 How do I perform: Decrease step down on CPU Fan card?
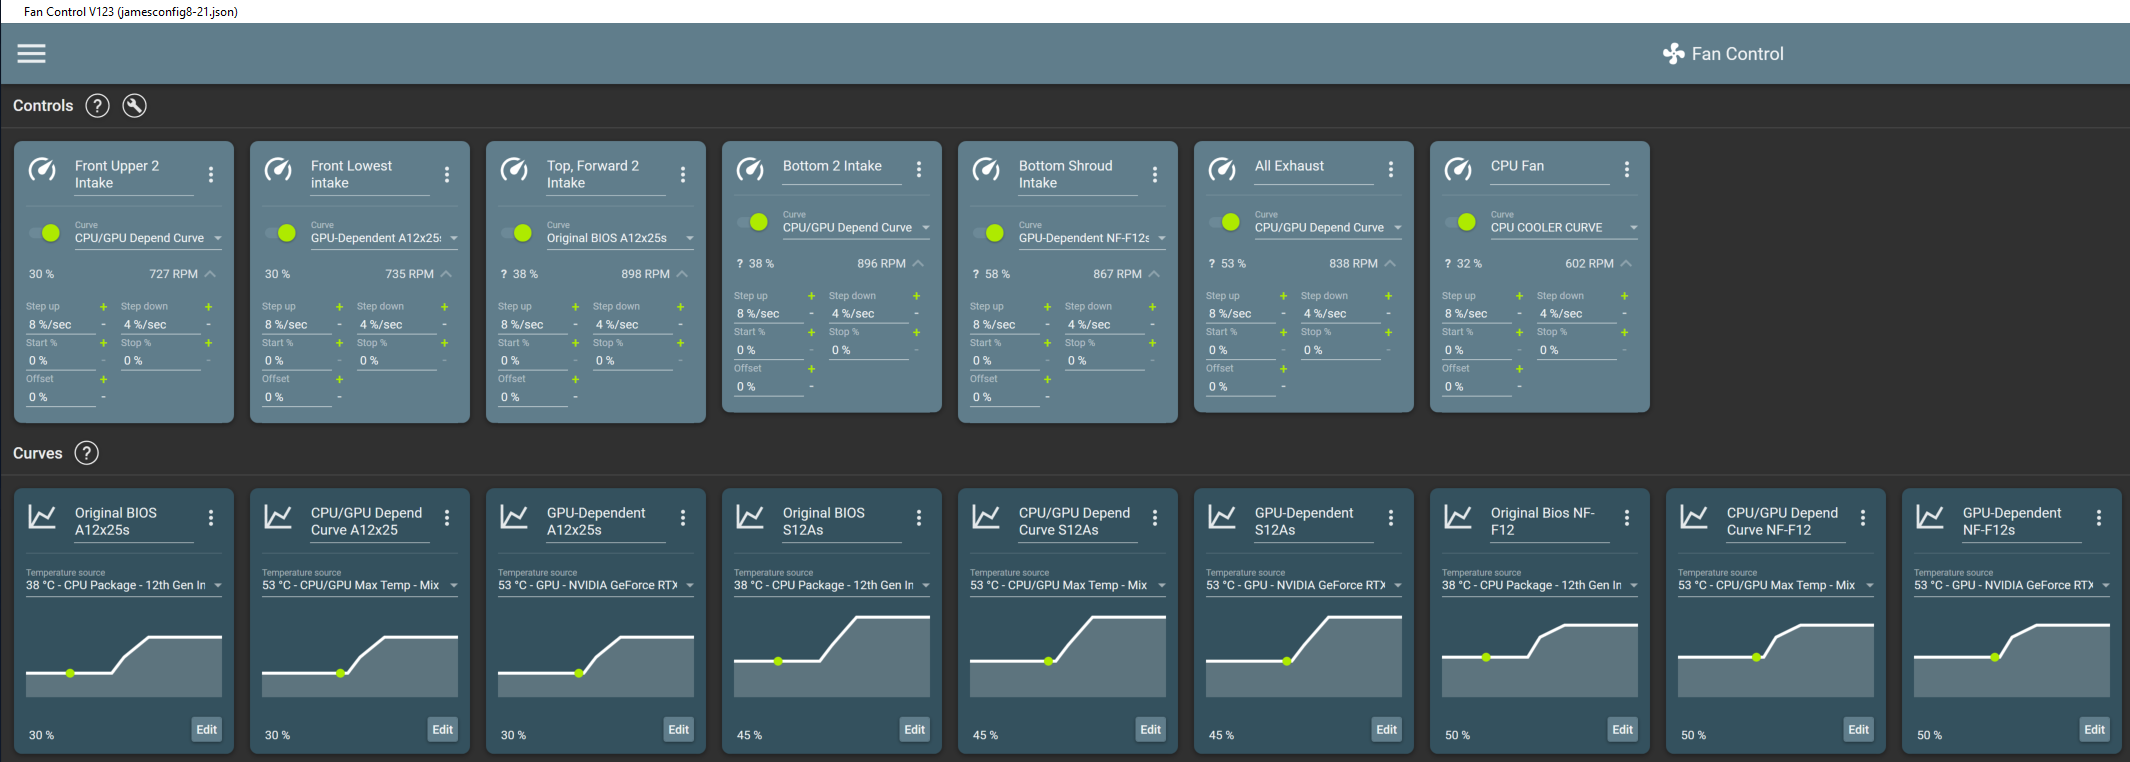(1624, 314)
